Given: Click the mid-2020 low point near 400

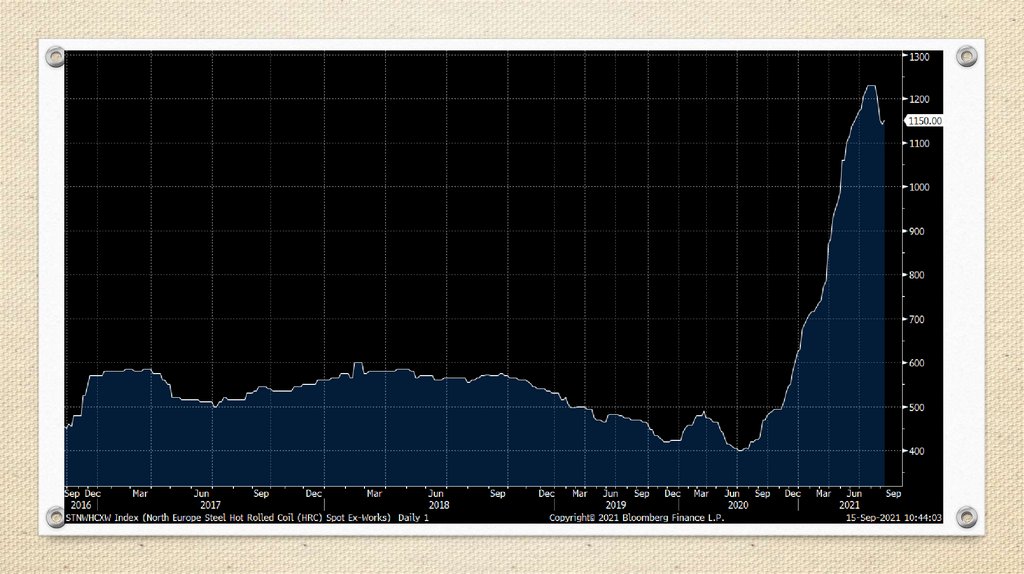Looking at the screenshot, I should pos(740,450).
